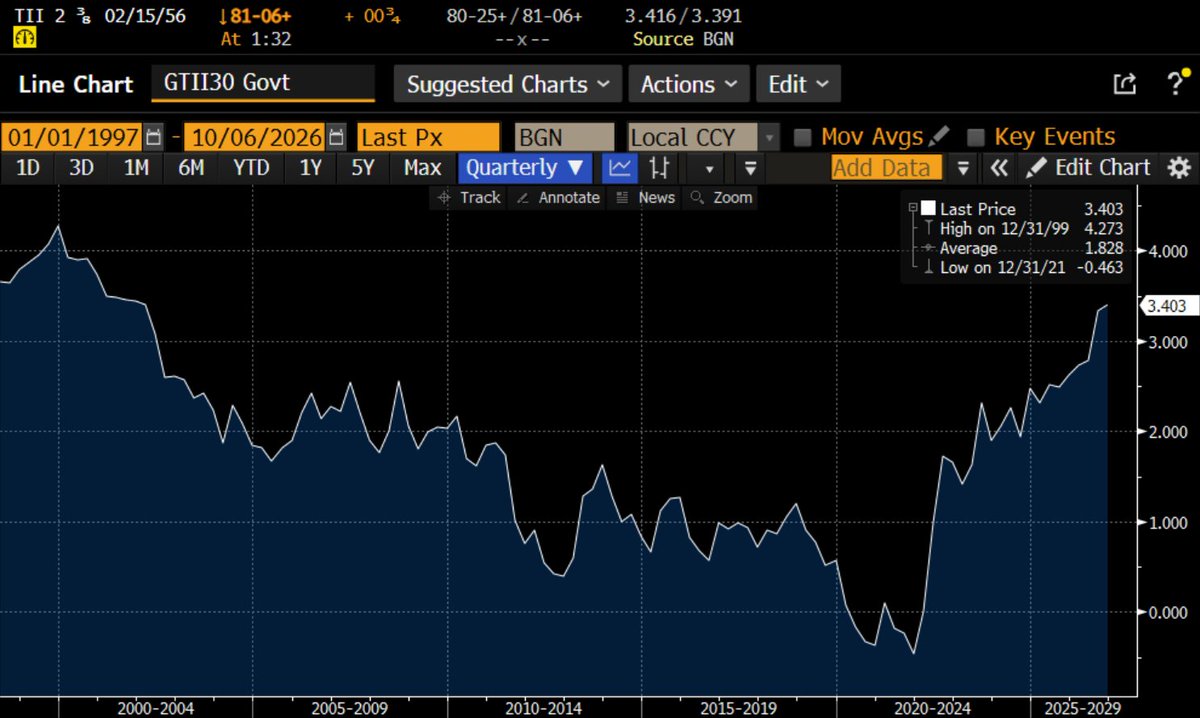Select the 3D time range
Image resolution: width=1200 pixels, height=718 pixels.
point(81,168)
